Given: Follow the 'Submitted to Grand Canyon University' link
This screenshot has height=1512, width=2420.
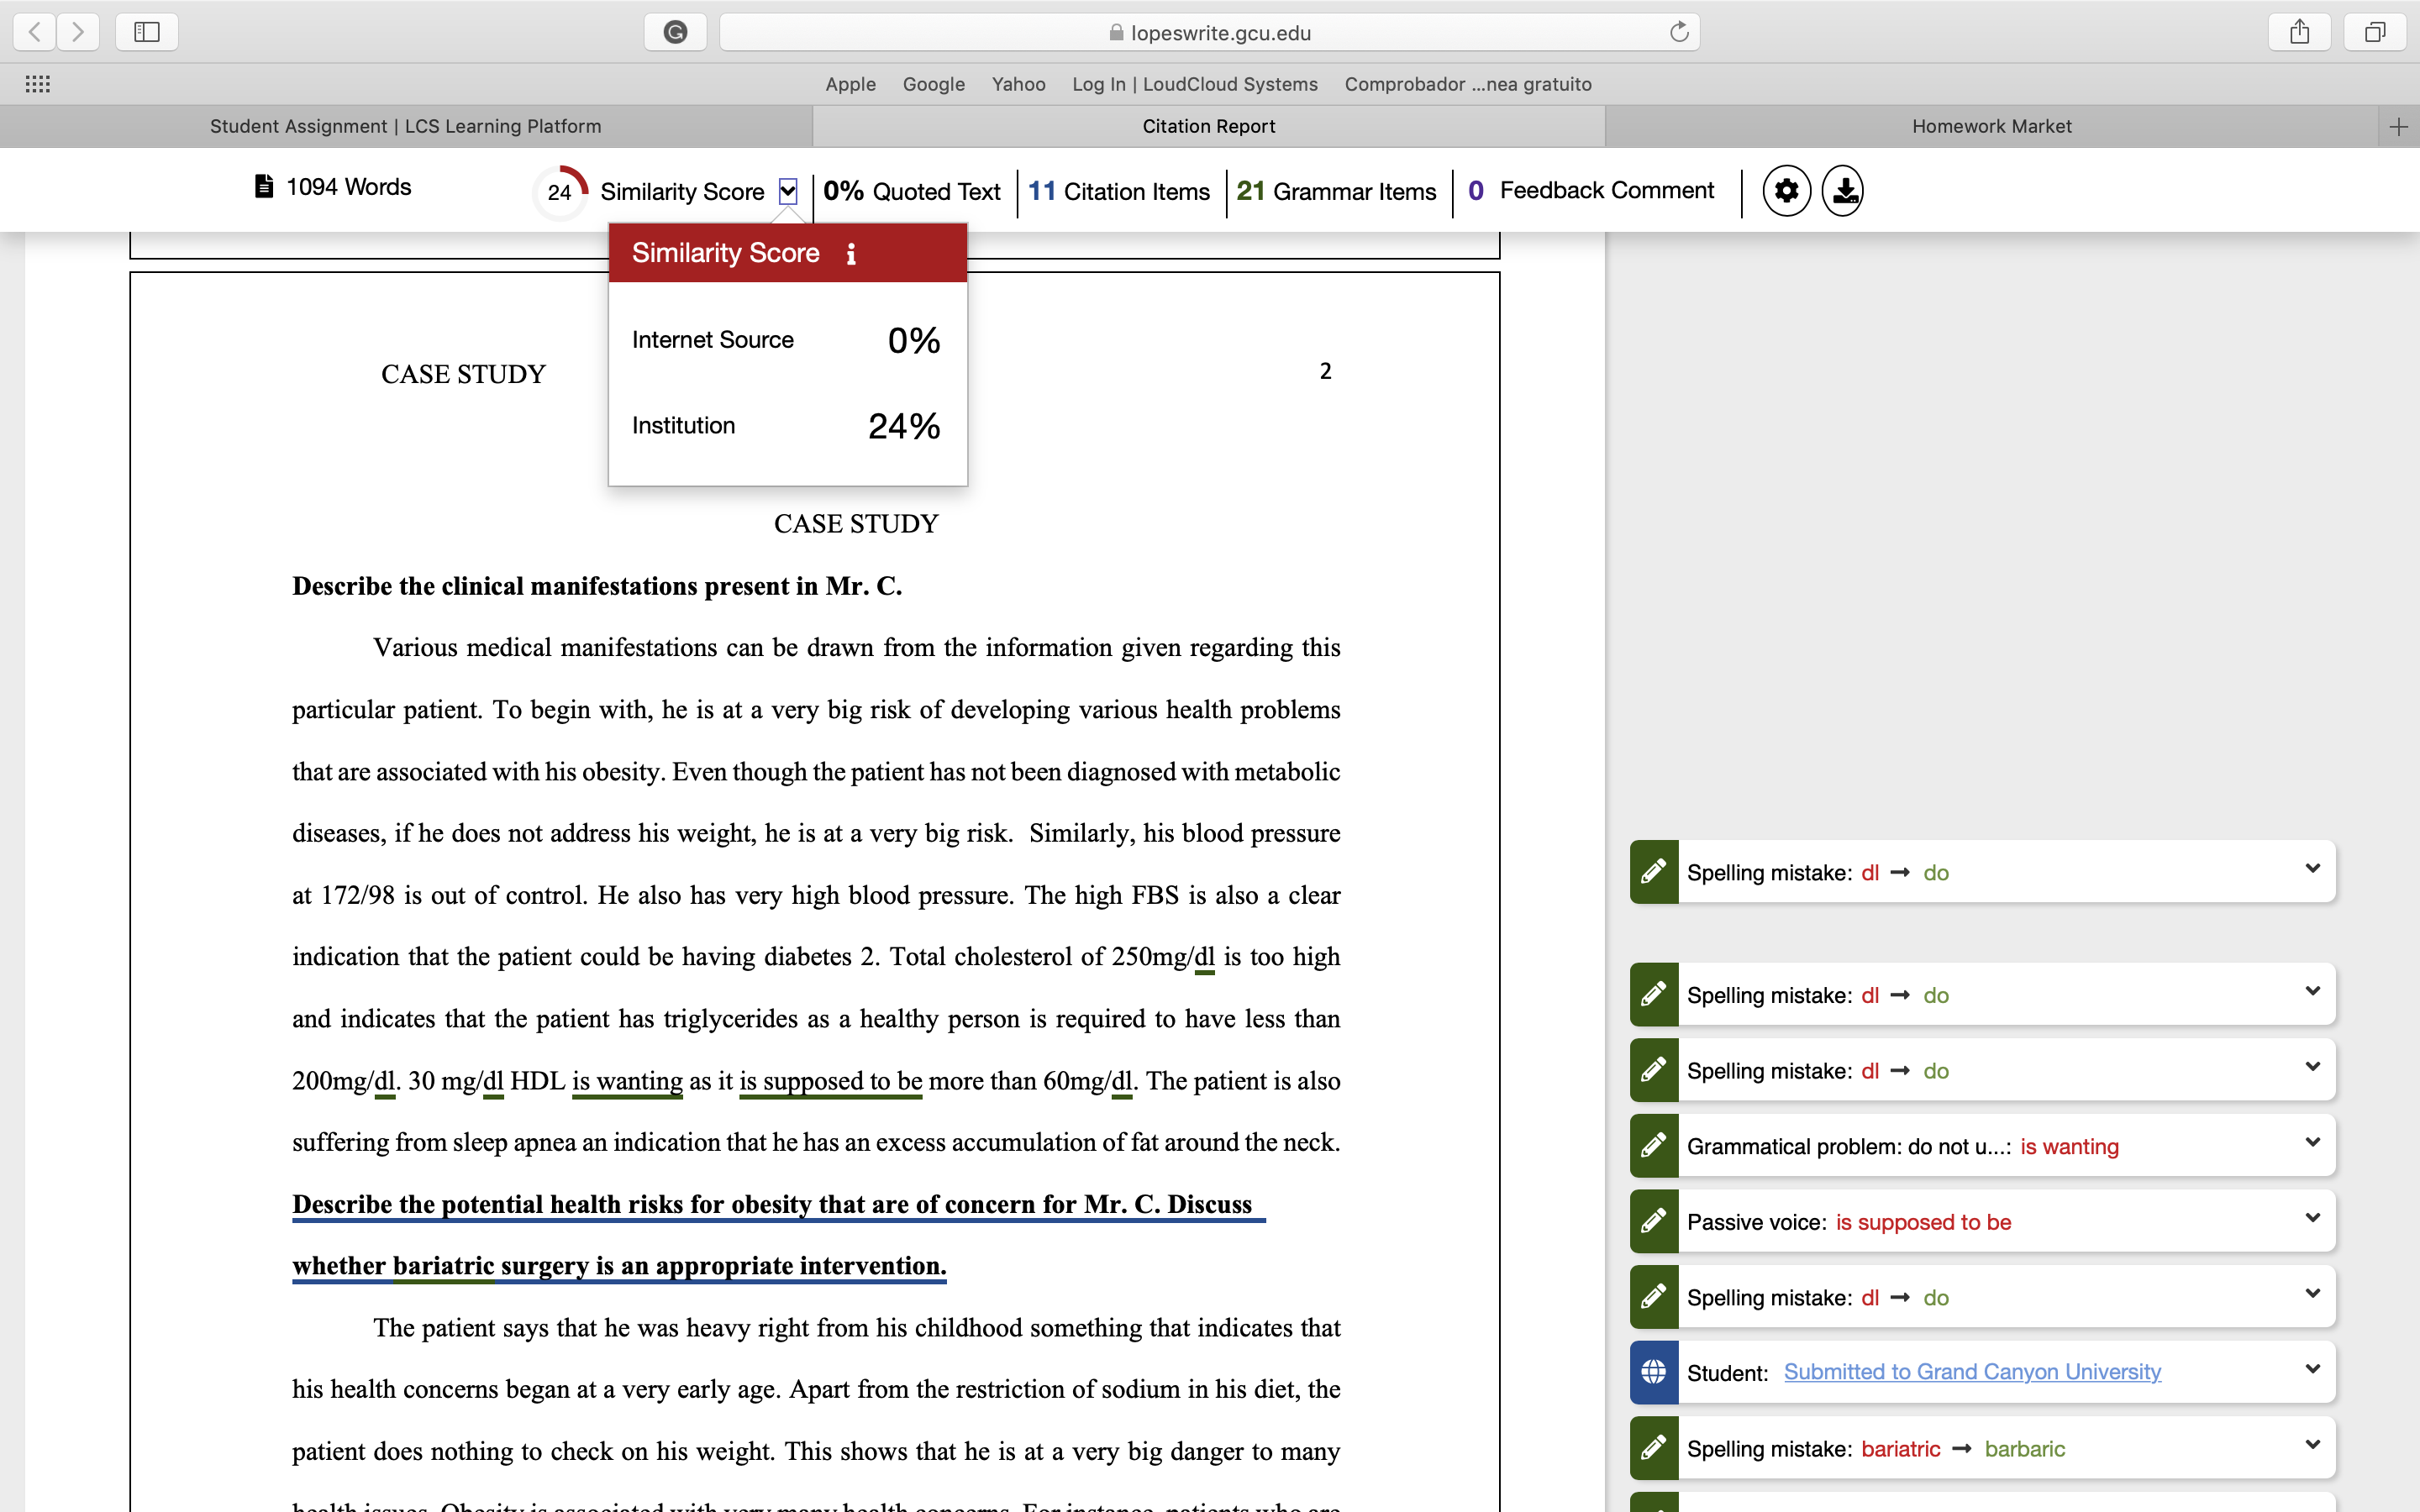Looking at the screenshot, I should 1972,1372.
